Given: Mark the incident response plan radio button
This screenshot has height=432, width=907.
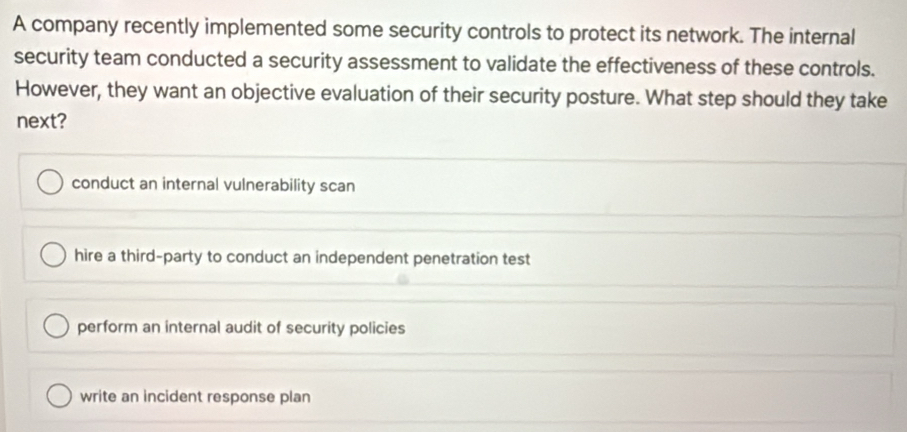Looking at the screenshot, I should point(59,395).
